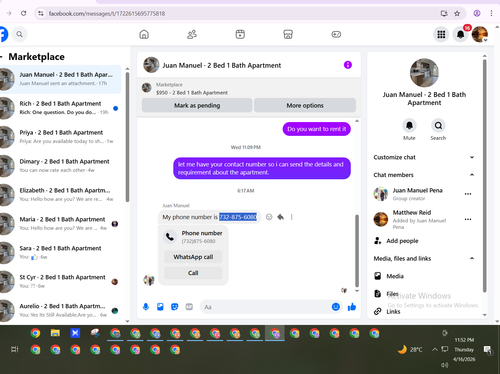The image size is (500, 374).
Task: Open member options for Juan Manuel Pena
Action: (468, 194)
